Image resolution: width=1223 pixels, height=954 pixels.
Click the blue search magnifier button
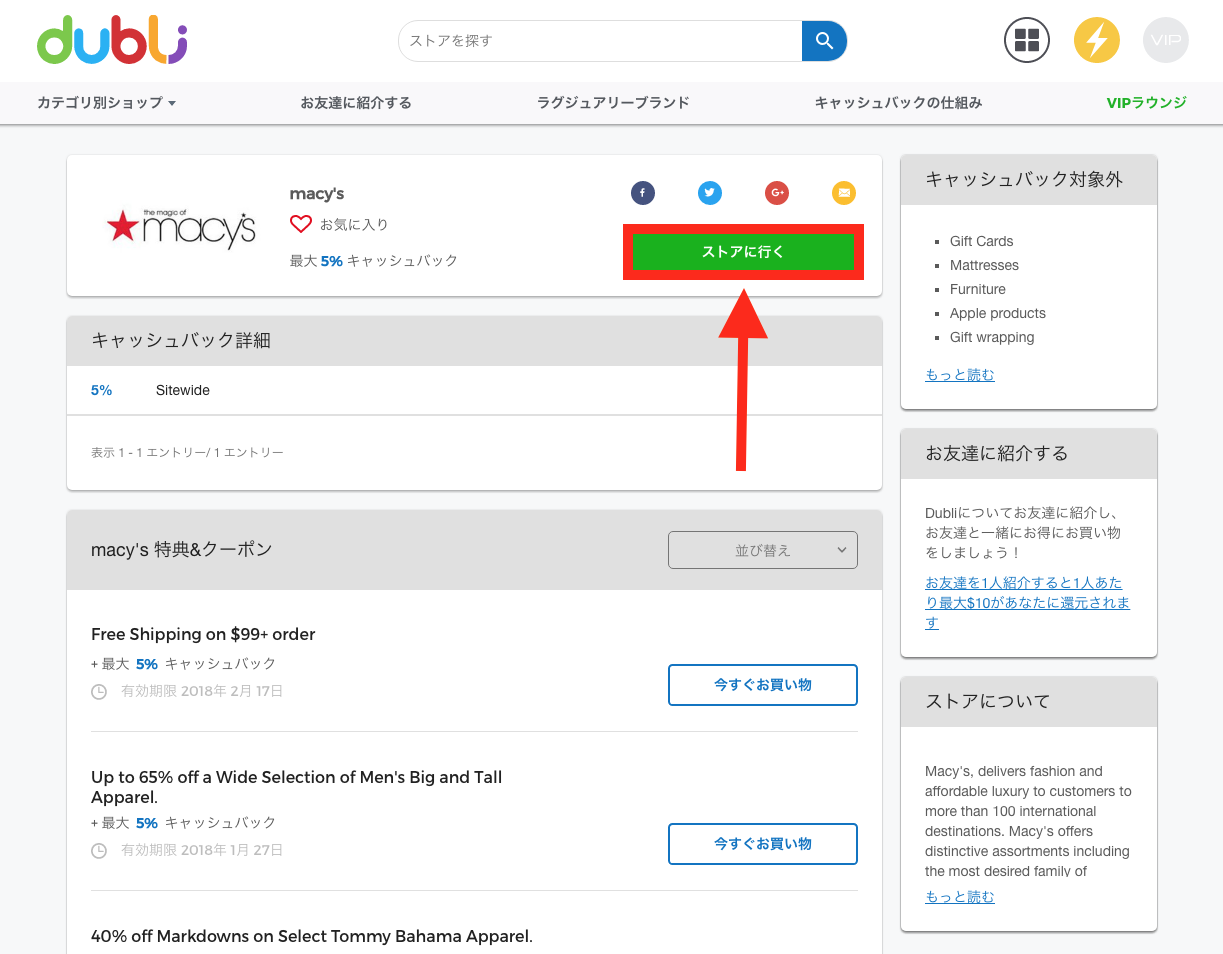click(824, 41)
